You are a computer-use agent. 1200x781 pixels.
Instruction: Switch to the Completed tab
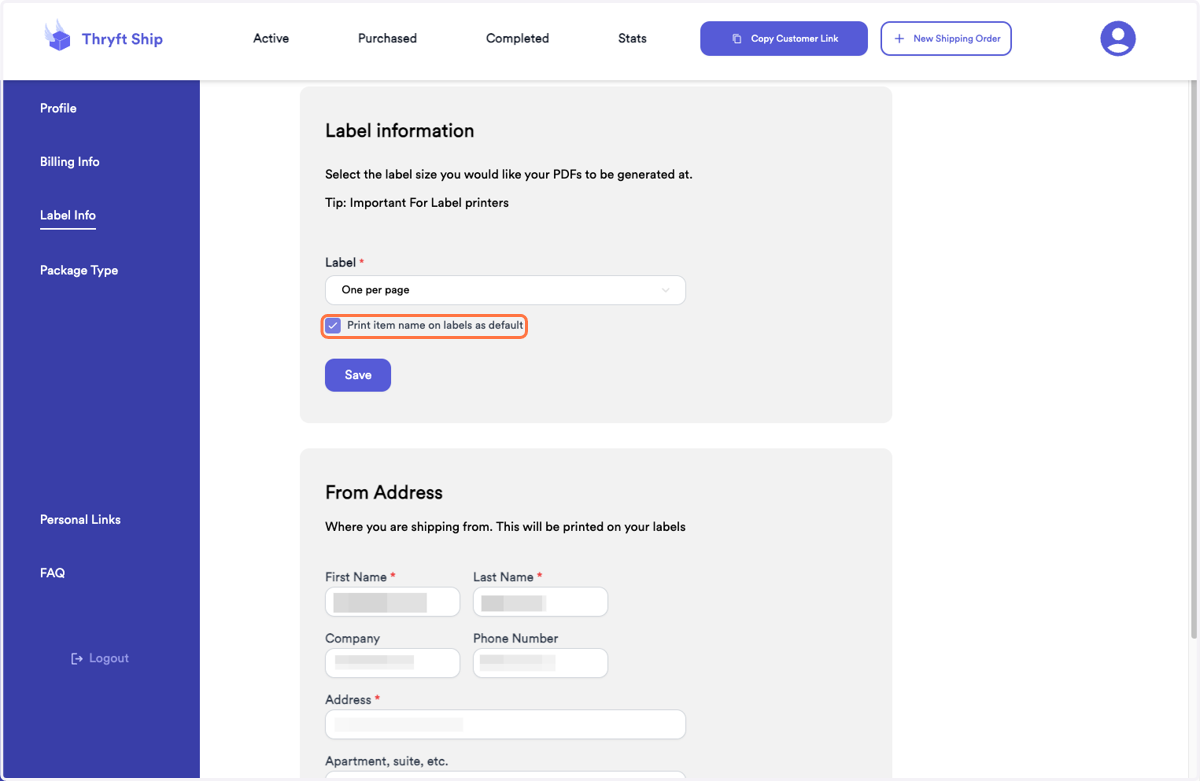point(517,38)
